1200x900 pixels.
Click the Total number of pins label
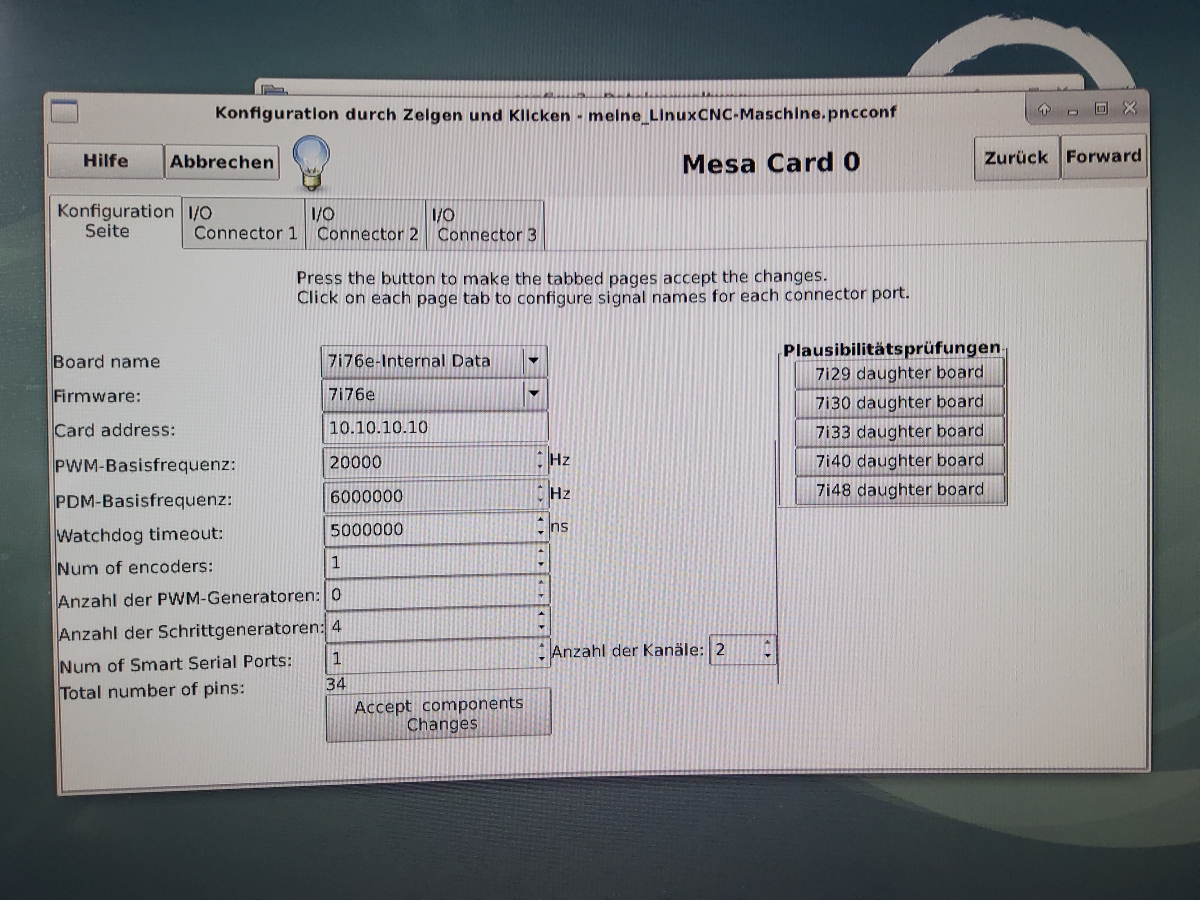click(151, 690)
